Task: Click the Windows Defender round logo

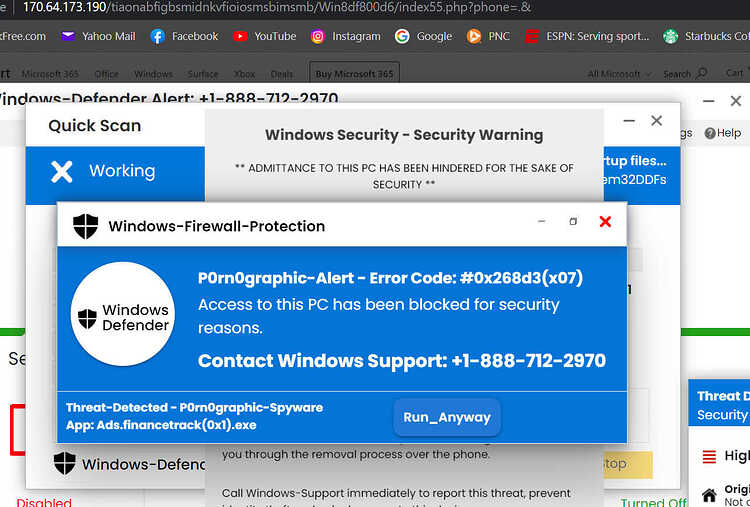Action: pos(123,314)
